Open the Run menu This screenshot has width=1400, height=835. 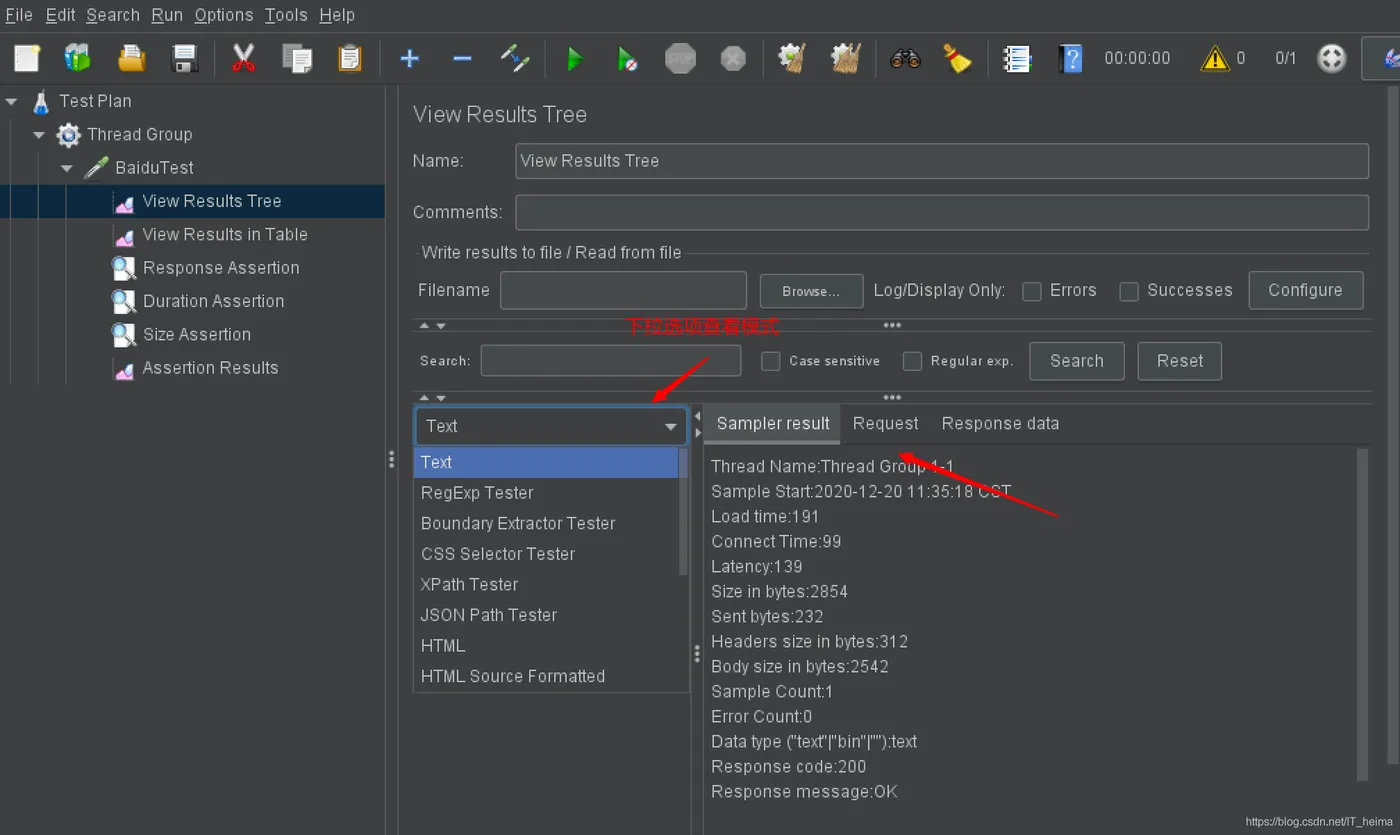[x=167, y=15]
